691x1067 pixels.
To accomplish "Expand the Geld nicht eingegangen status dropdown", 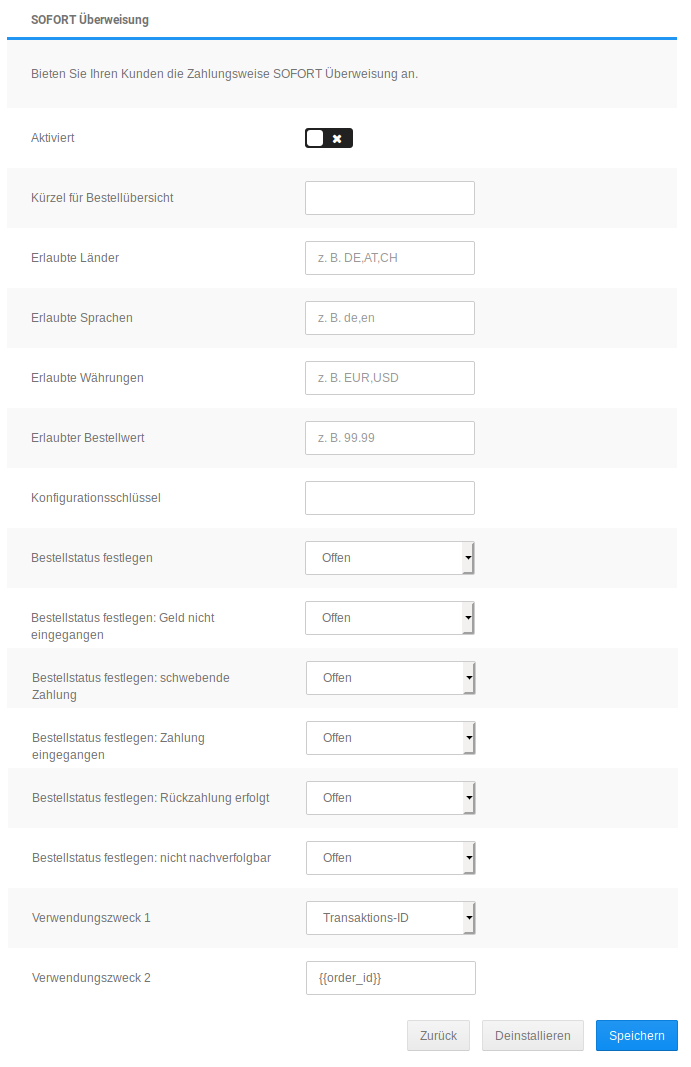I will point(389,618).
